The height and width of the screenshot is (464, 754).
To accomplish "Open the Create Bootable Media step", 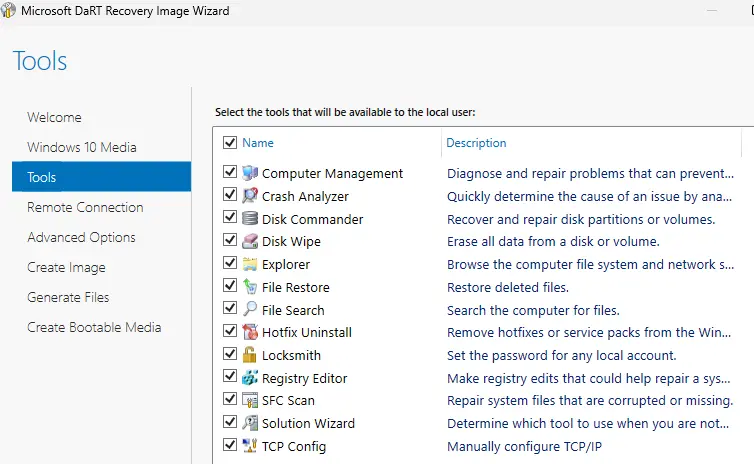I will click(x=94, y=327).
